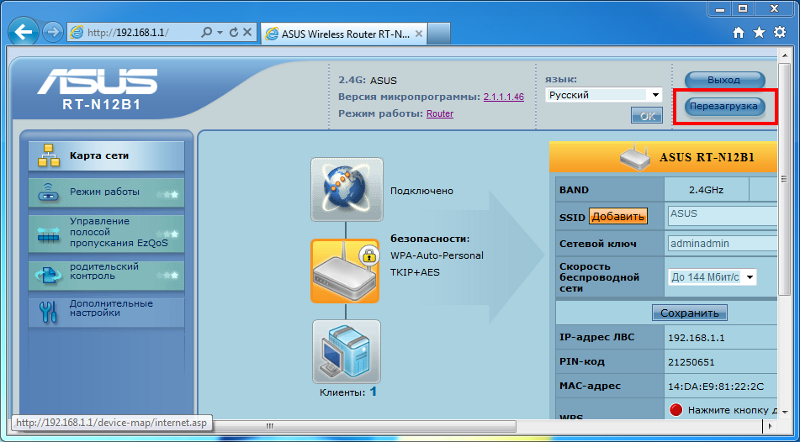Screen dimensions: 800x442
Task: Expand the address bar search dropdown arrow
Action: [218, 32]
